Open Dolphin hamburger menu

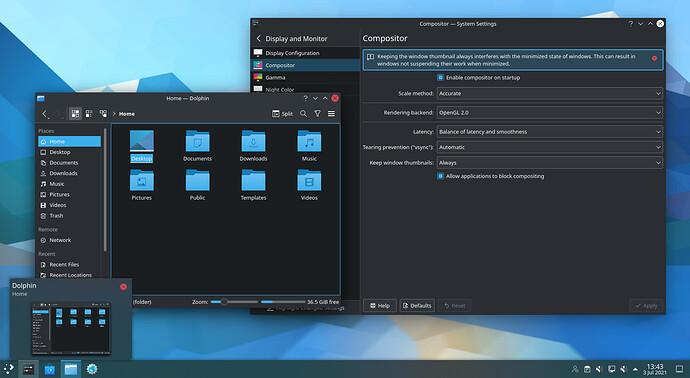[x=331, y=114]
